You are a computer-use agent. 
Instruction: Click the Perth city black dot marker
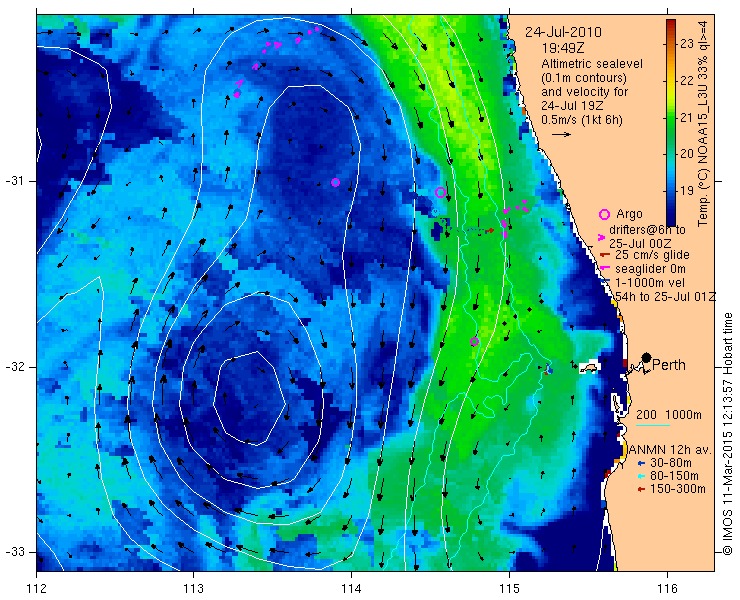pyautogui.click(x=647, y=357)
